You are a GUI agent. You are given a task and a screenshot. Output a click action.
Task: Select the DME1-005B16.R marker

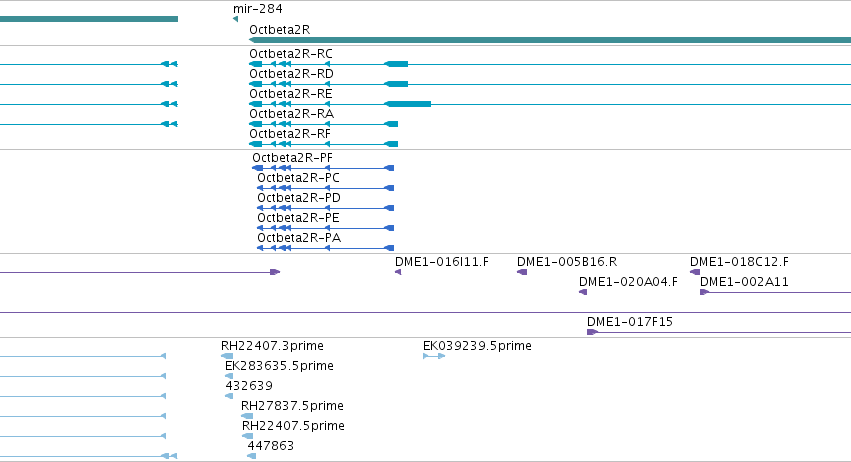(522, 272)
